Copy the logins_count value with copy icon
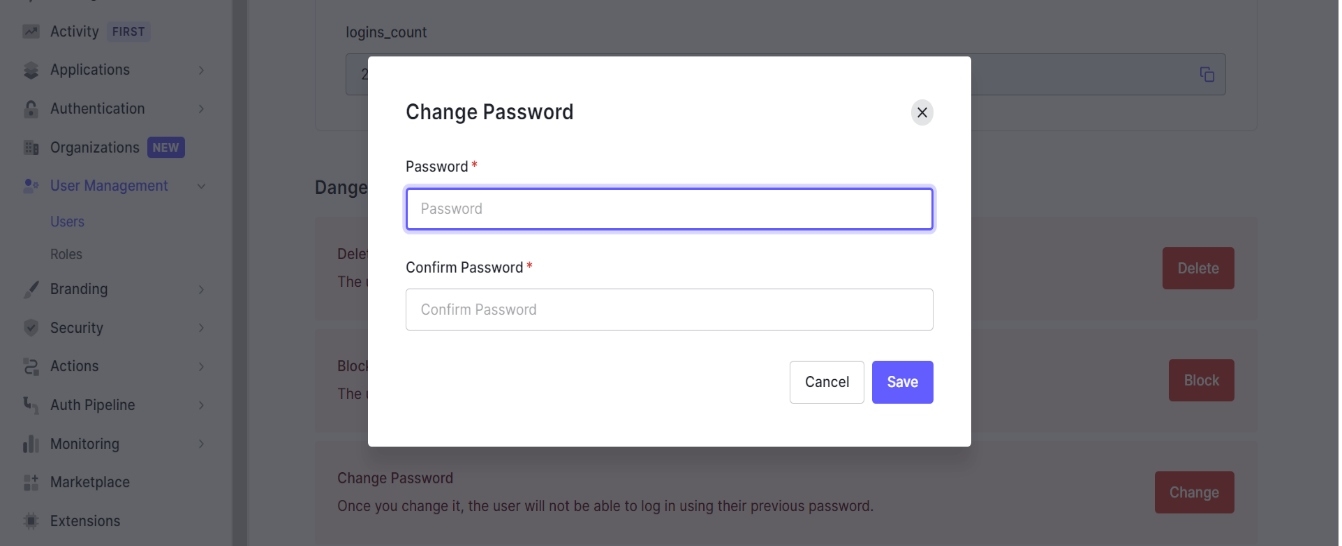Viewport: 1342px width, 546px height. click(x=1207, y=75)
